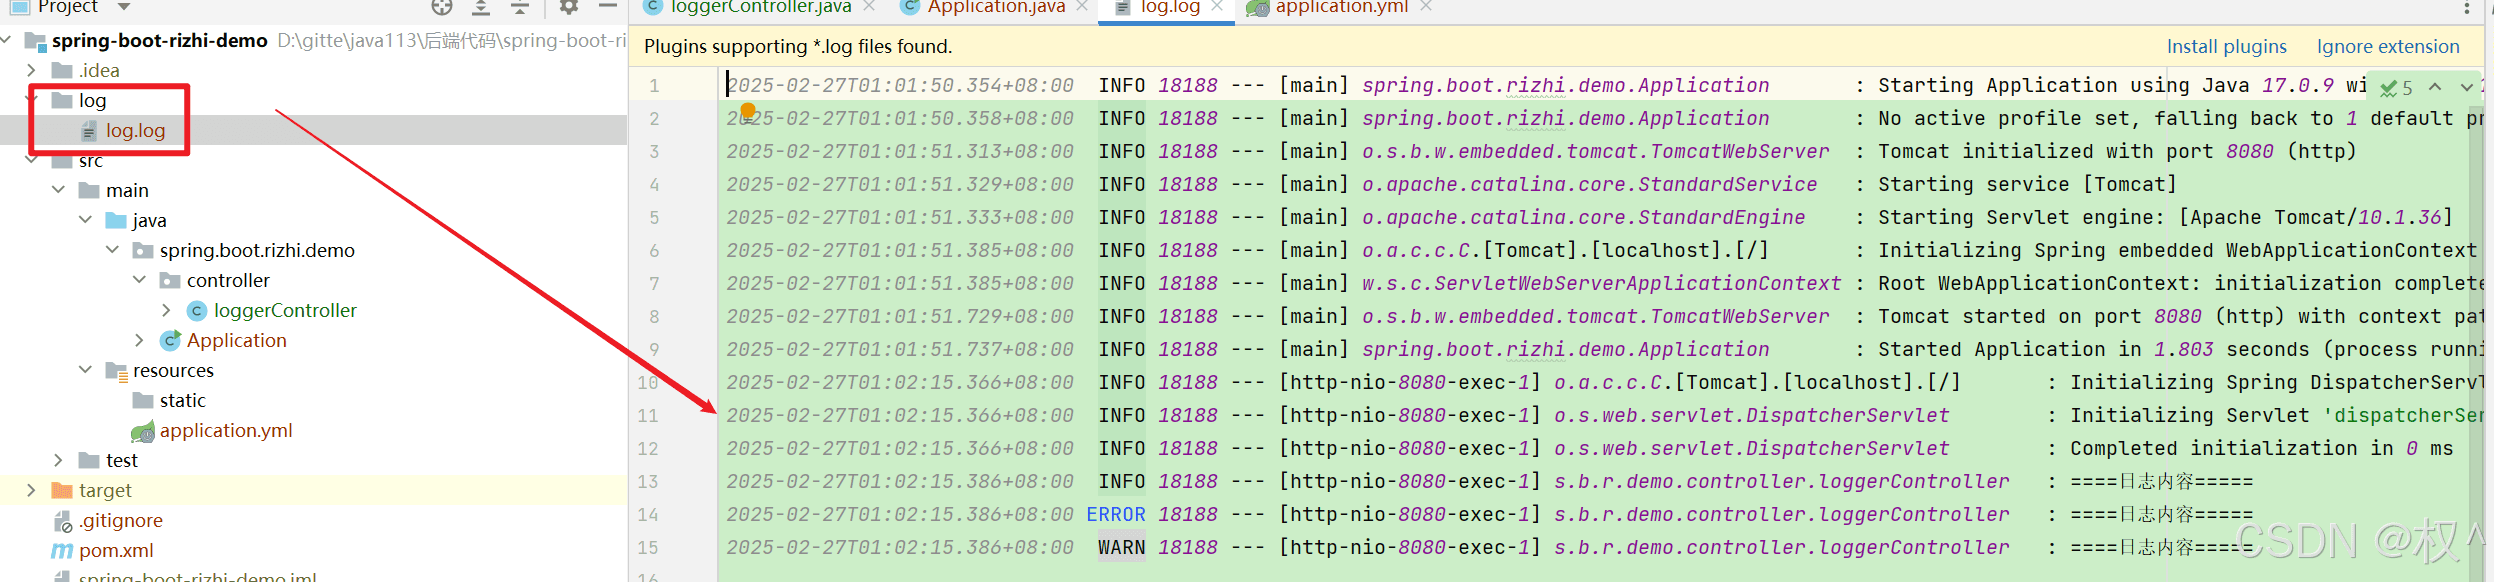
Task: Click line number 1 in the gutter
Action: coord(654,85)
